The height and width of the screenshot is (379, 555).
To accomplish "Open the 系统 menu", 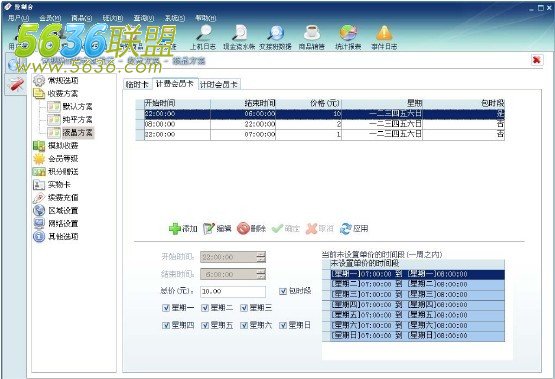I will pos(175,18).
